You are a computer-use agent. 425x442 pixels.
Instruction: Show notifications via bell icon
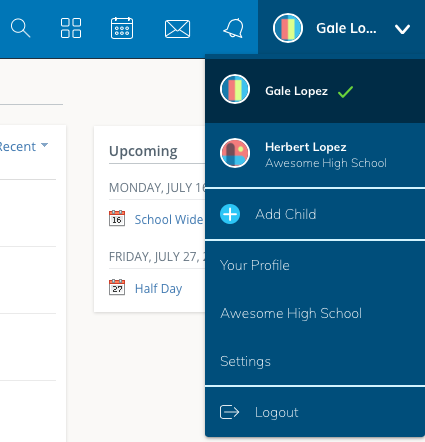click(233, 28)
